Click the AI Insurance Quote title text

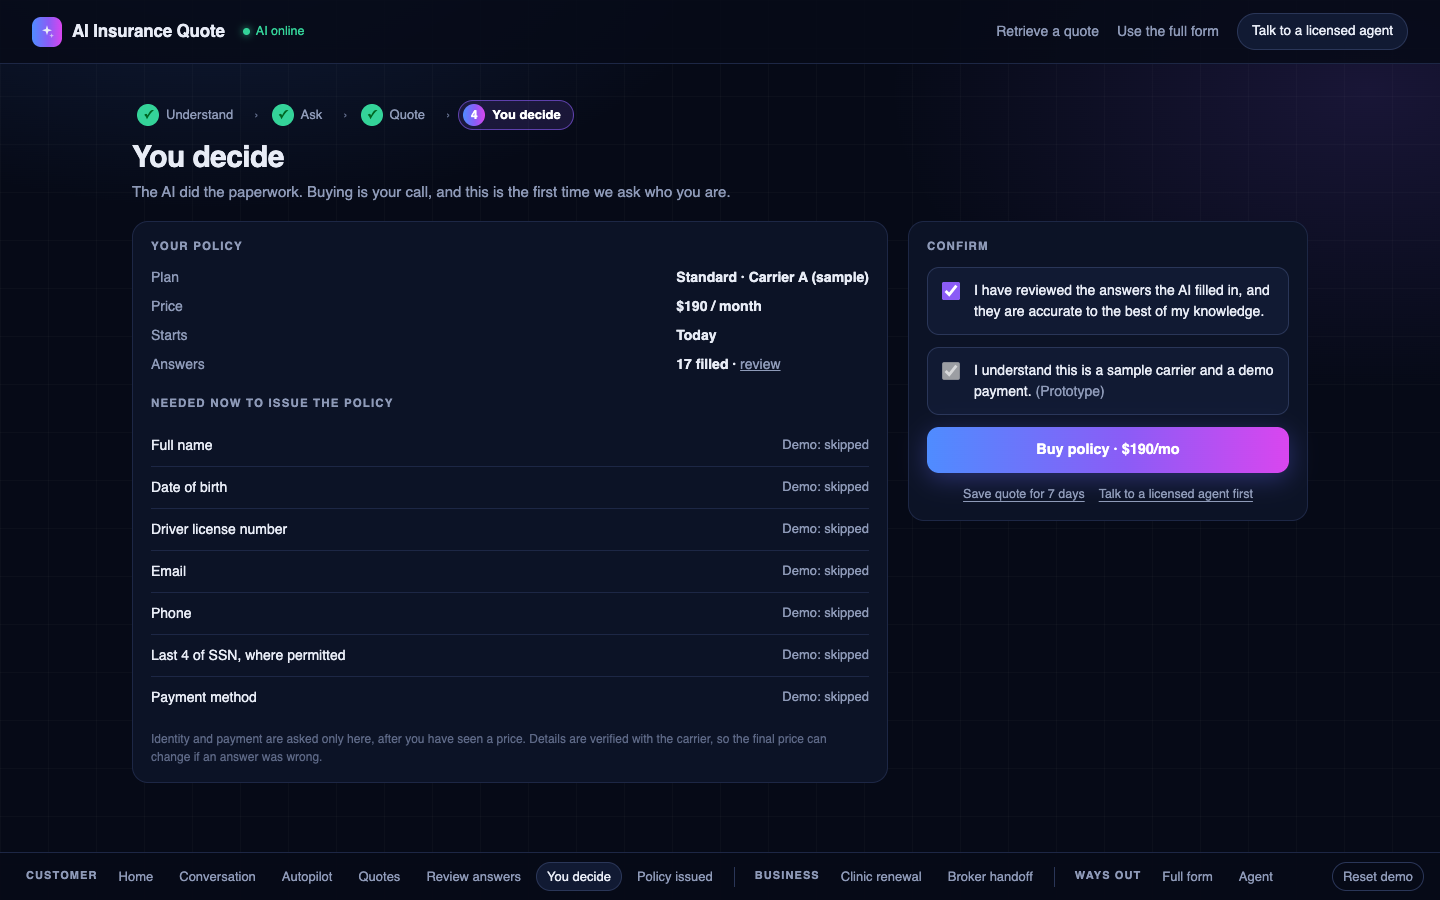[148, 31]
